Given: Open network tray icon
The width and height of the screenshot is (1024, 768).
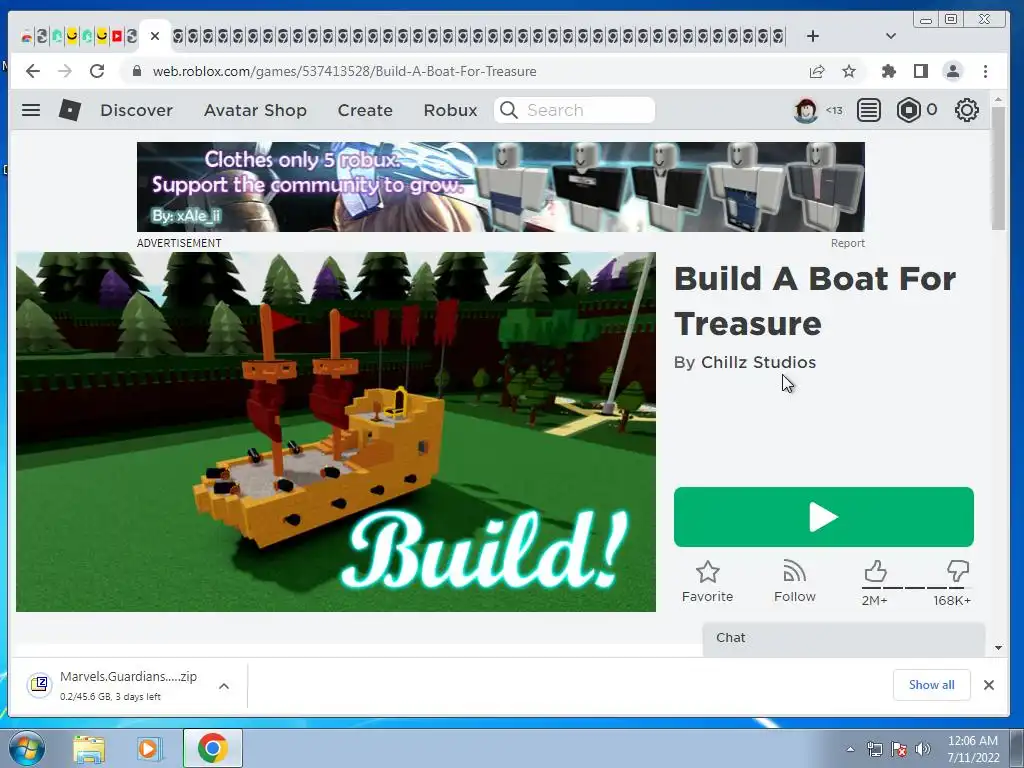Looking at the screenshot, I should [874, 749].
